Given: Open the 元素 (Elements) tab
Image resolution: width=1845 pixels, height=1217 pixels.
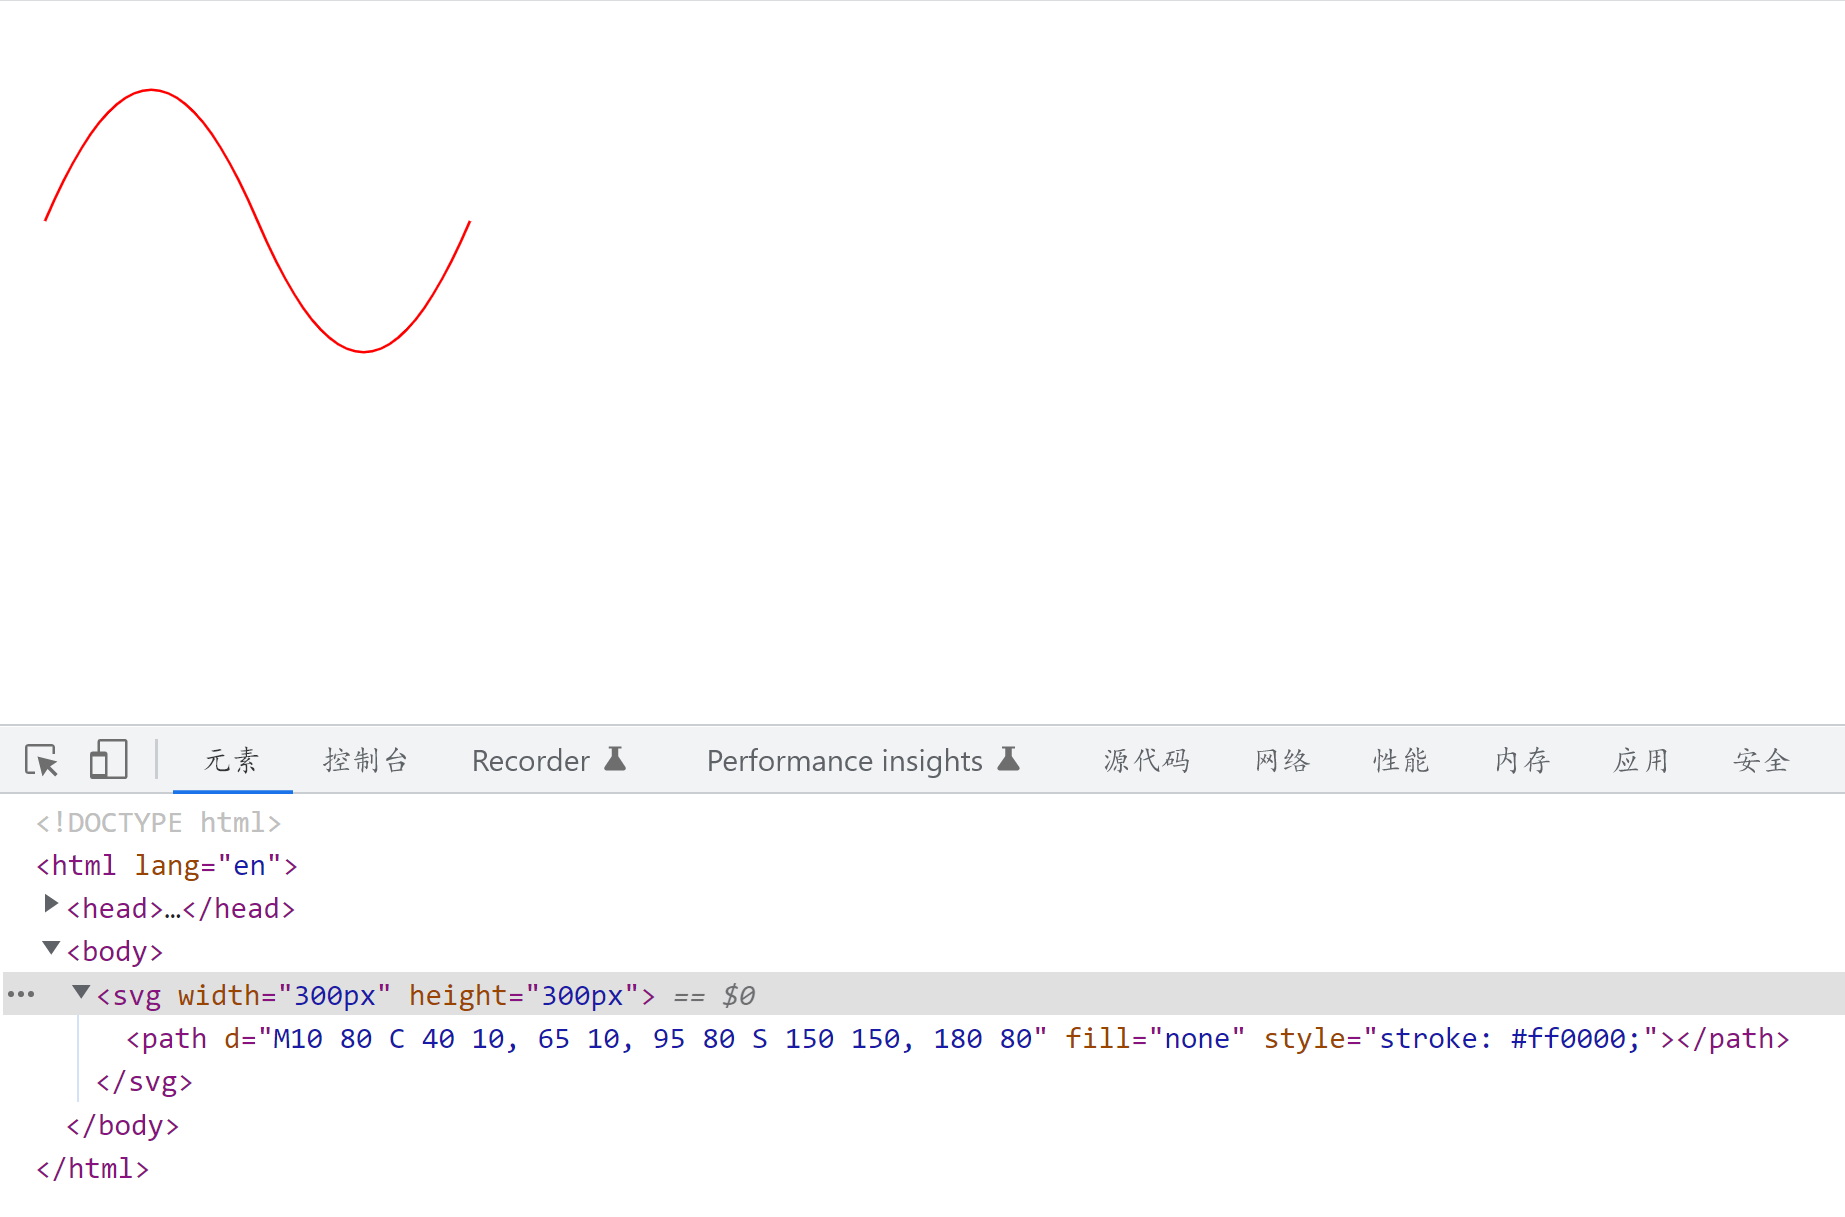Looking at the screenshot, I should [232, 761].
